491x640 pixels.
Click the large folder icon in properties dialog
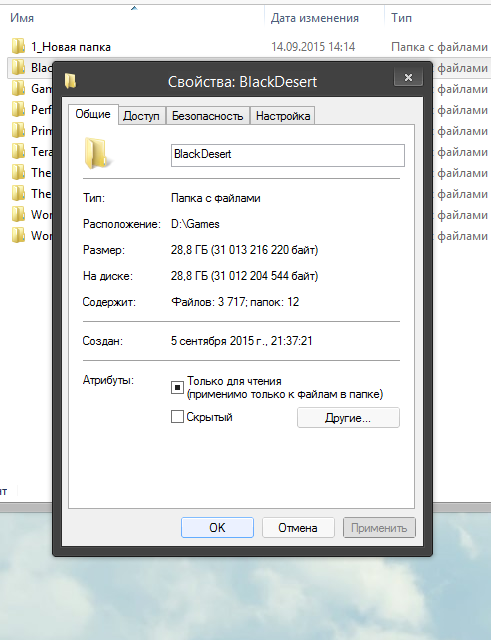pos(97,153)
